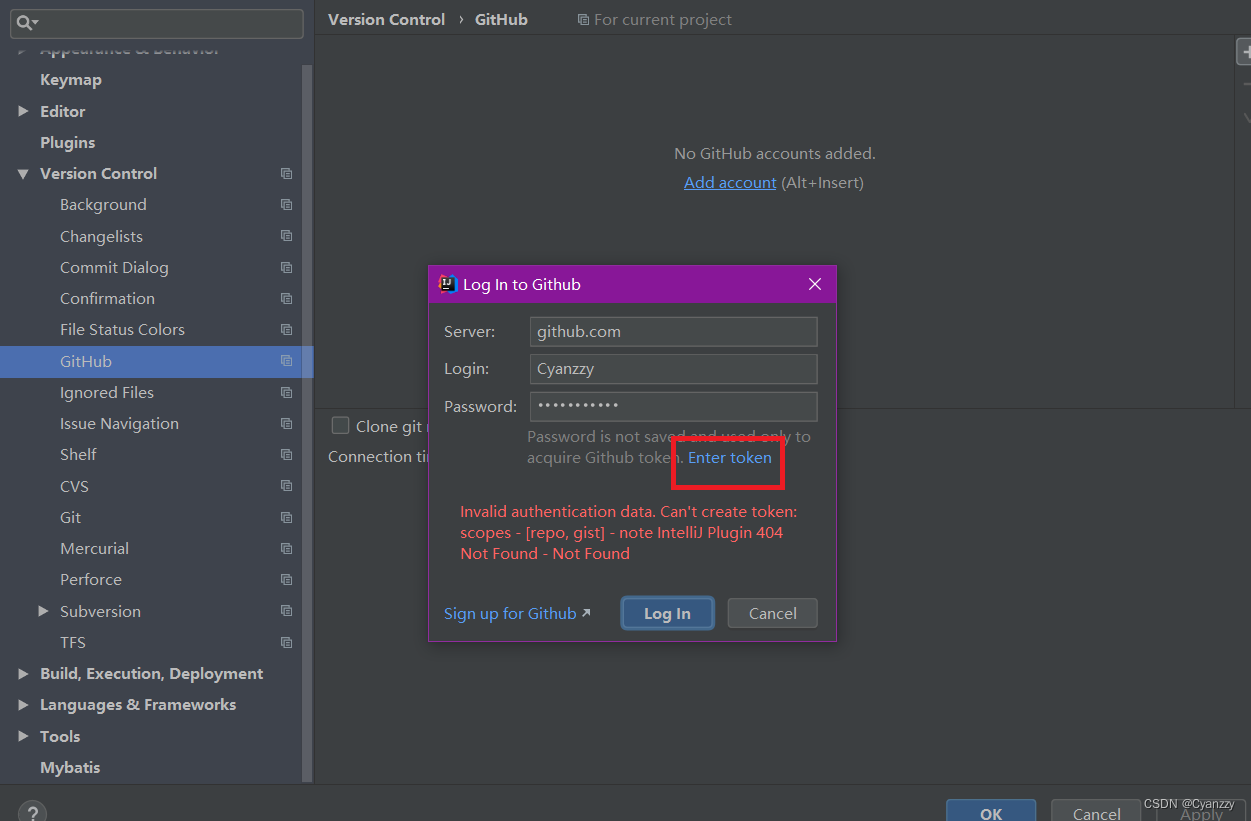Screen dimensions: 1251x821
Task: Open the Plugins settings page
Action: pos(68,142)
